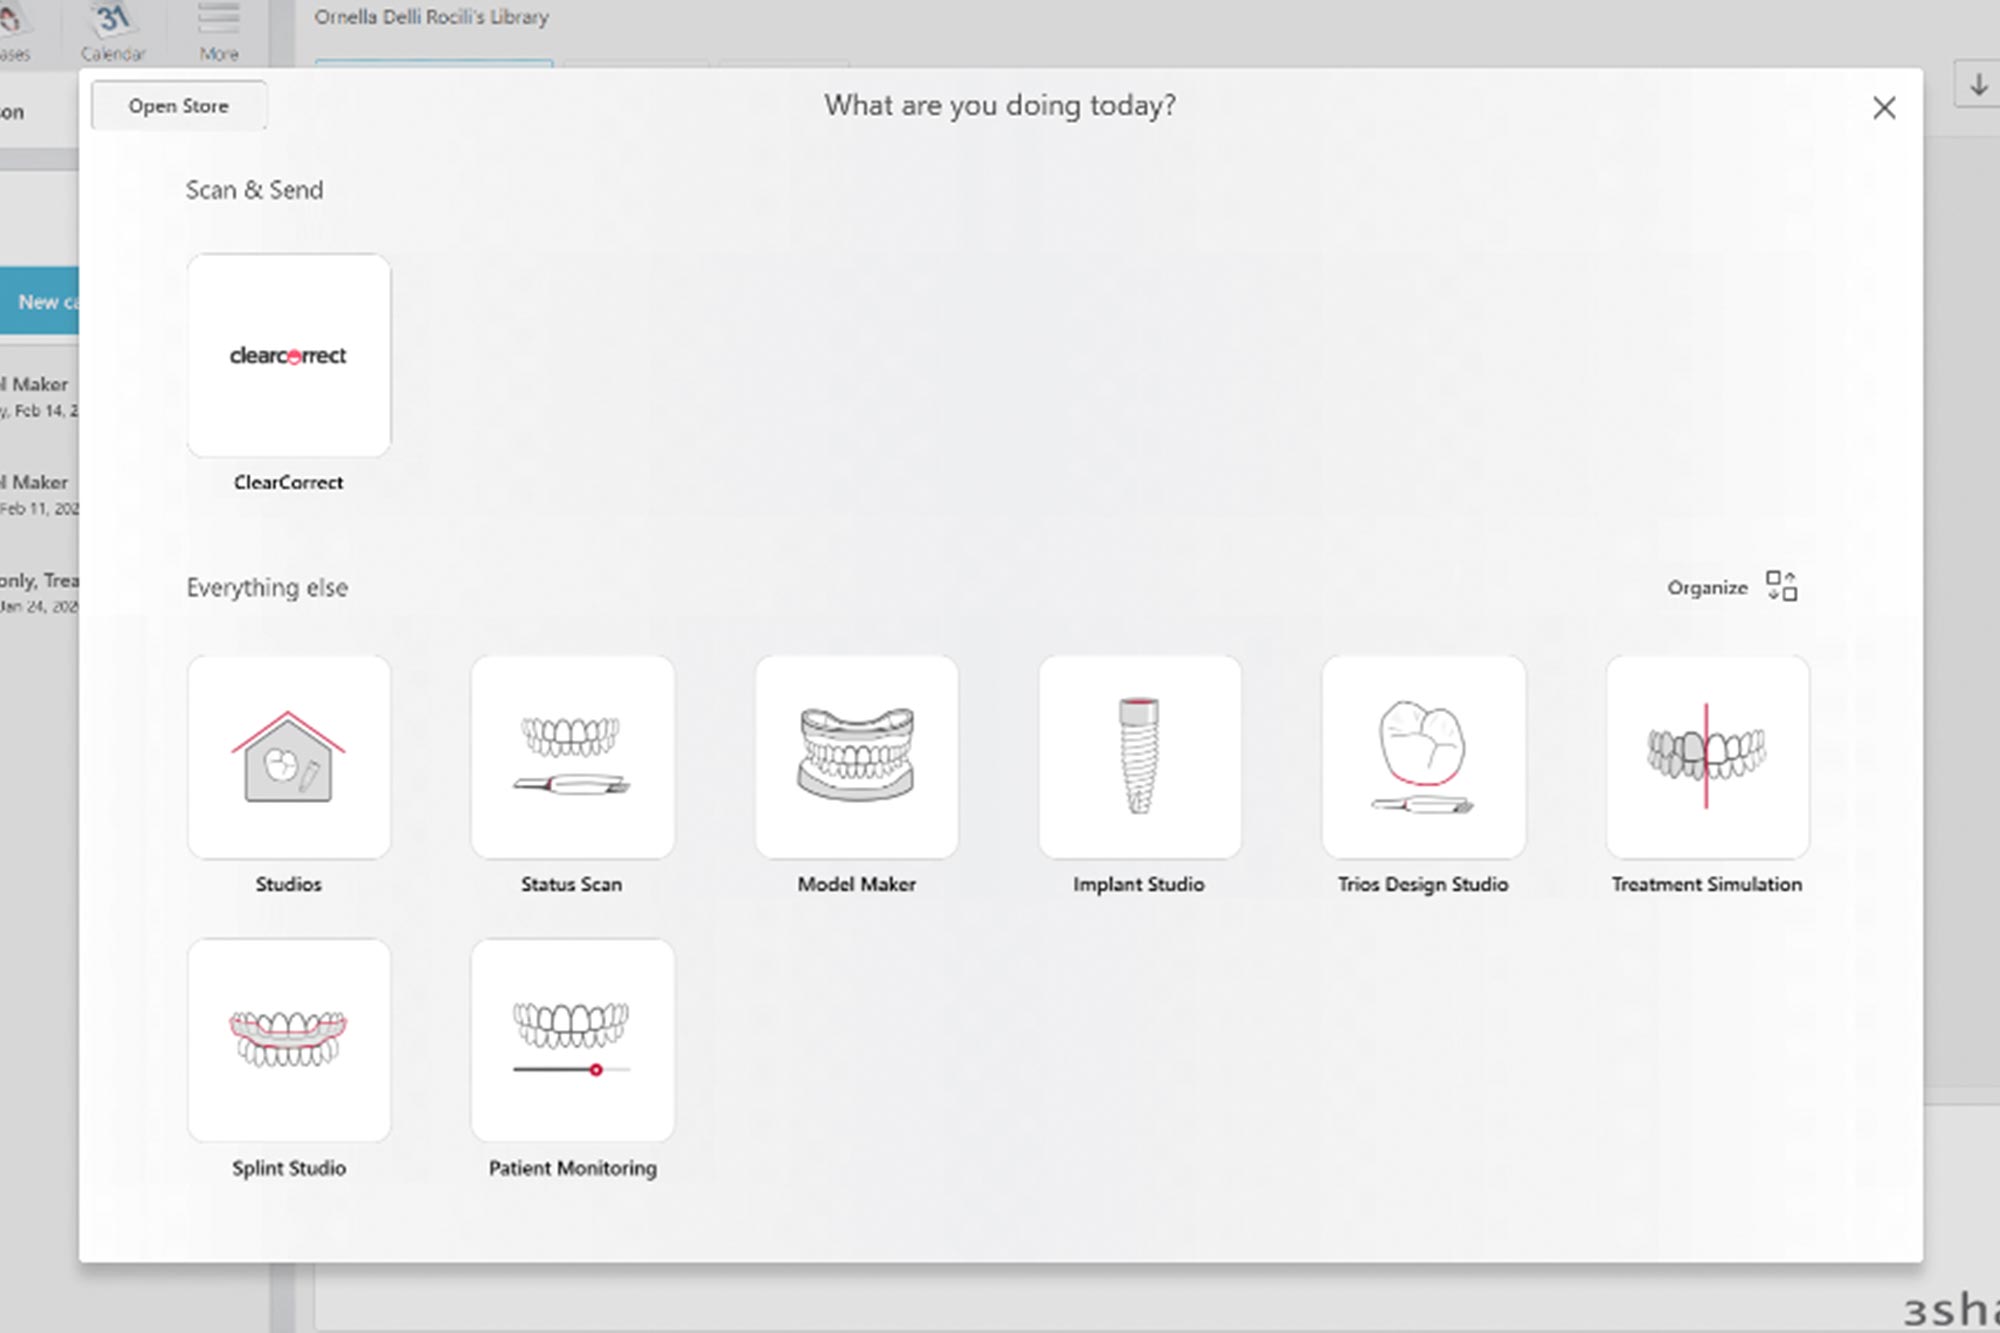
Task: Open the Treatment Simulation tile
Action: (x=1708, y=757)
